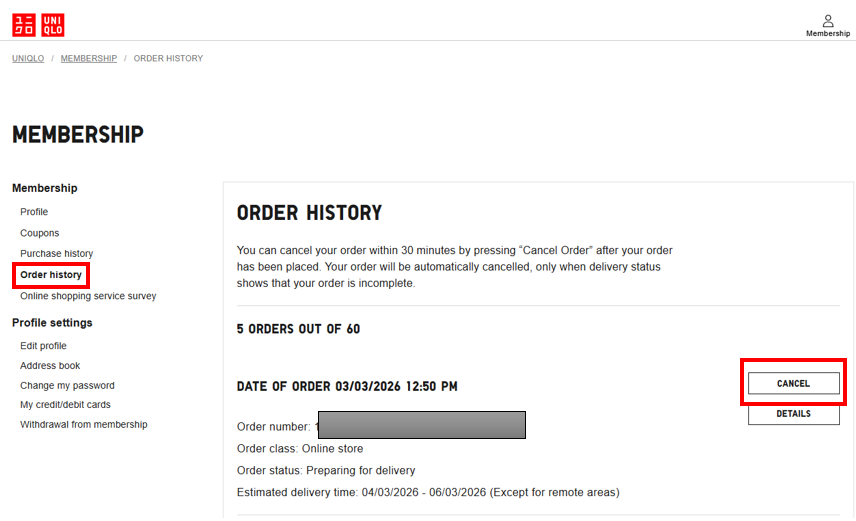Image resolution: width=856 pixels, height=521 pixels.
Task: Click the date of order heading
Action: (x=347, y=386)
